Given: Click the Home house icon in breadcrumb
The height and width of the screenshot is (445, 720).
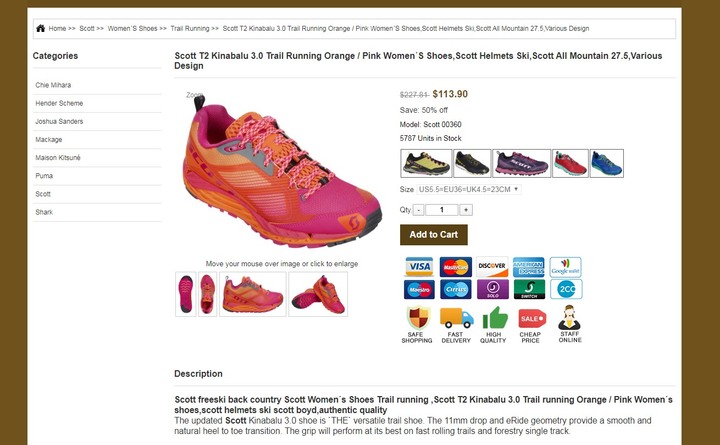Looking at the screenshot, I should [x=40, y=28].
